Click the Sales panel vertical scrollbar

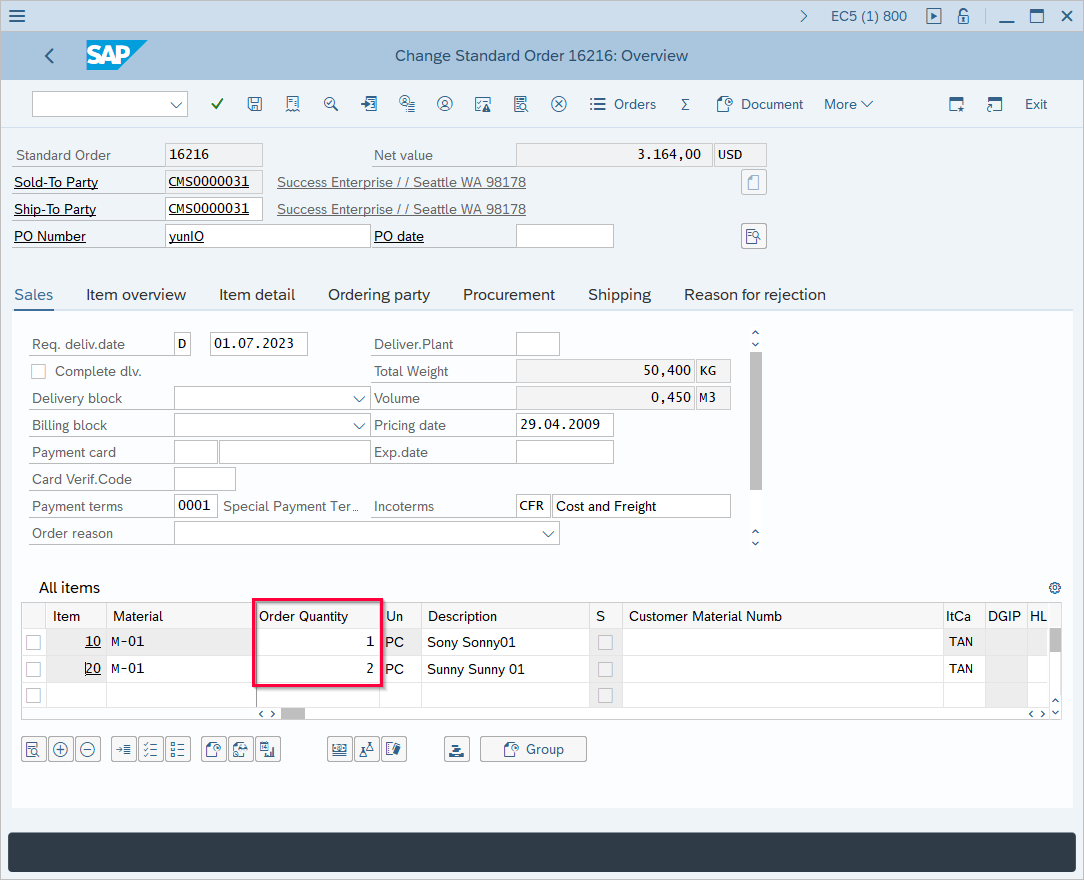tap(756, 420)
